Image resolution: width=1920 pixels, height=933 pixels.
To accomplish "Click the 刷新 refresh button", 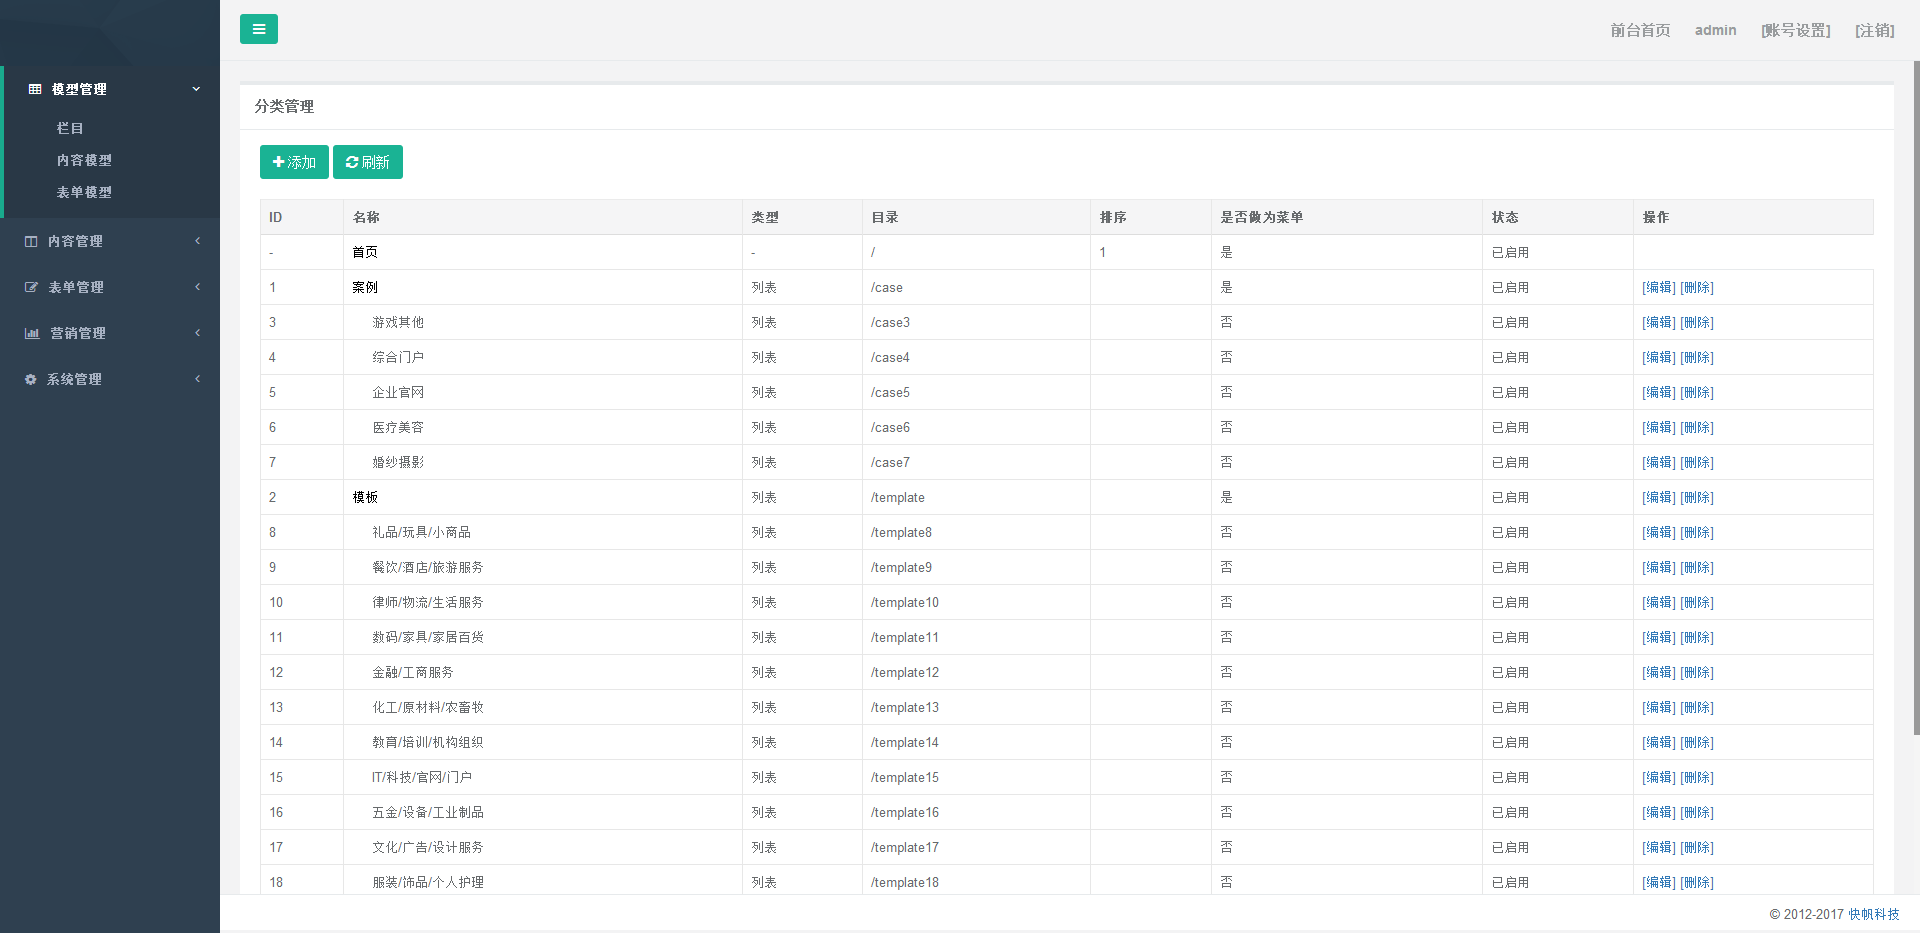I will click(368, 162).
